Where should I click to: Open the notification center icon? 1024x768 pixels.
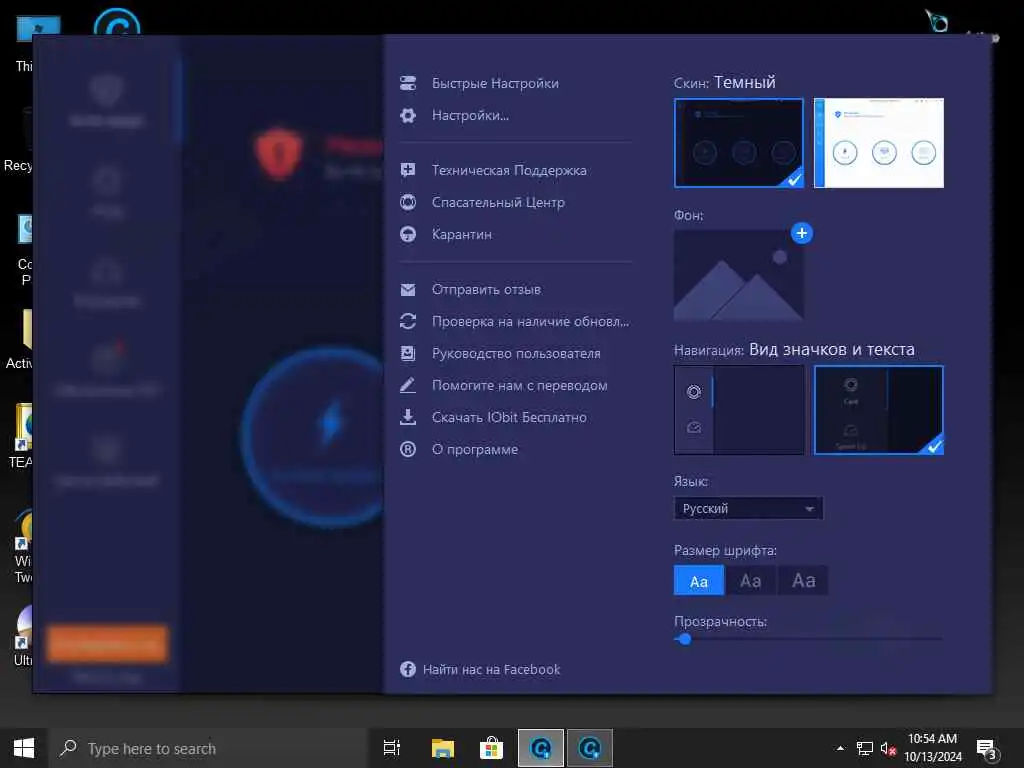click(987, 749)
